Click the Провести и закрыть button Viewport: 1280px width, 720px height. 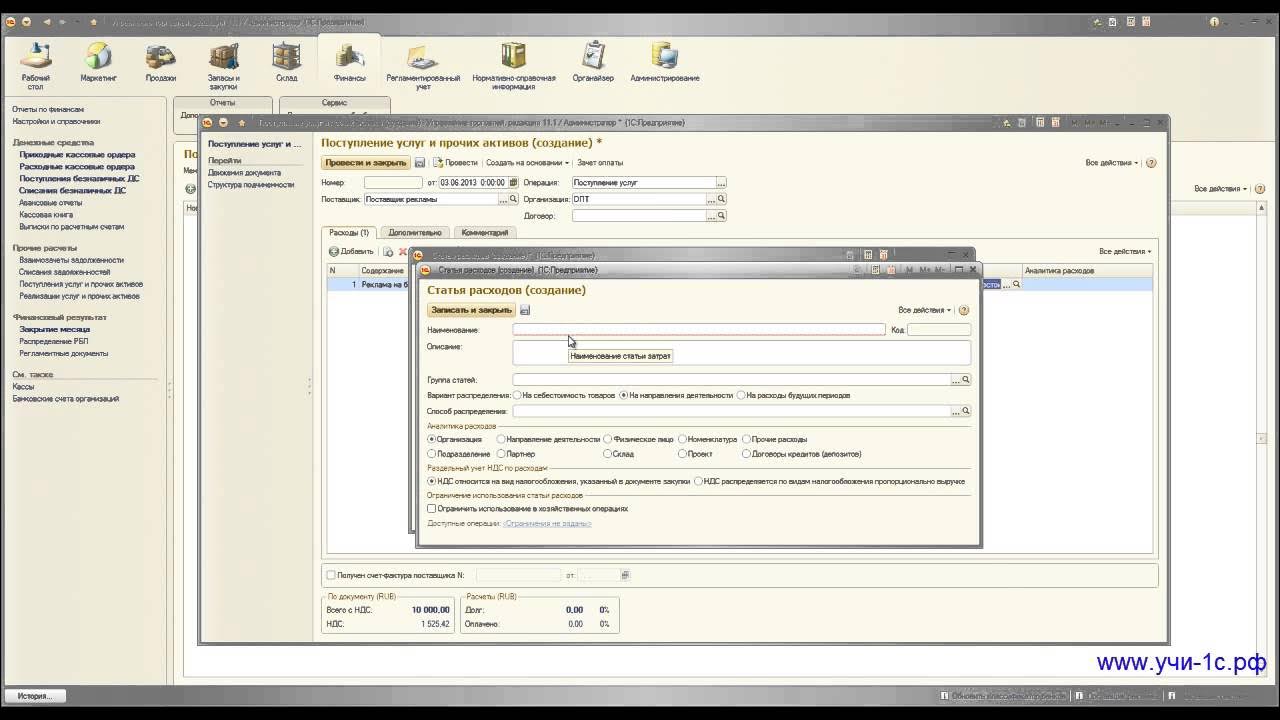point(366,162)
